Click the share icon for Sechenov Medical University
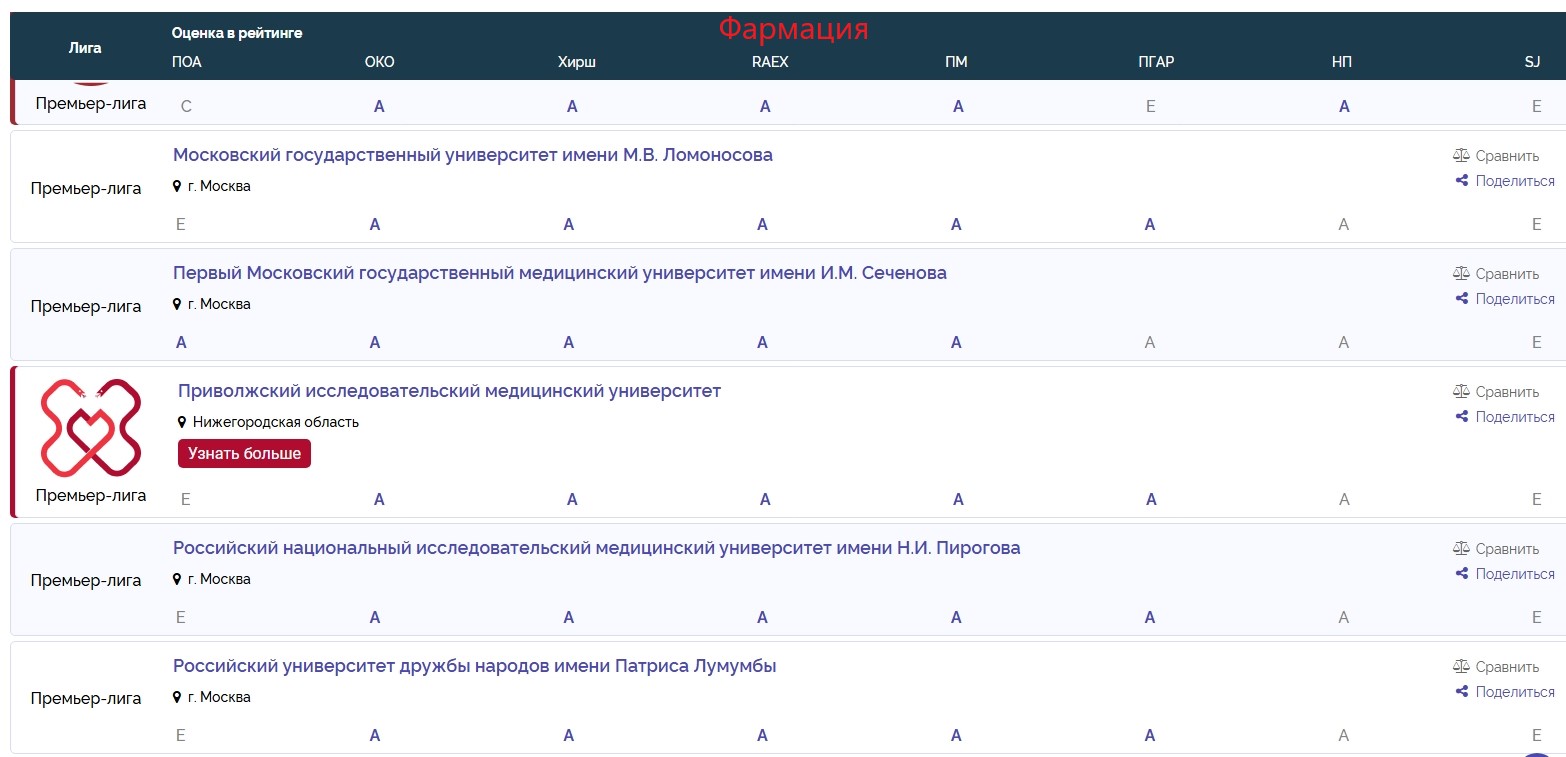Viewport: 1566px width, 757px height. pos(1461,299)
